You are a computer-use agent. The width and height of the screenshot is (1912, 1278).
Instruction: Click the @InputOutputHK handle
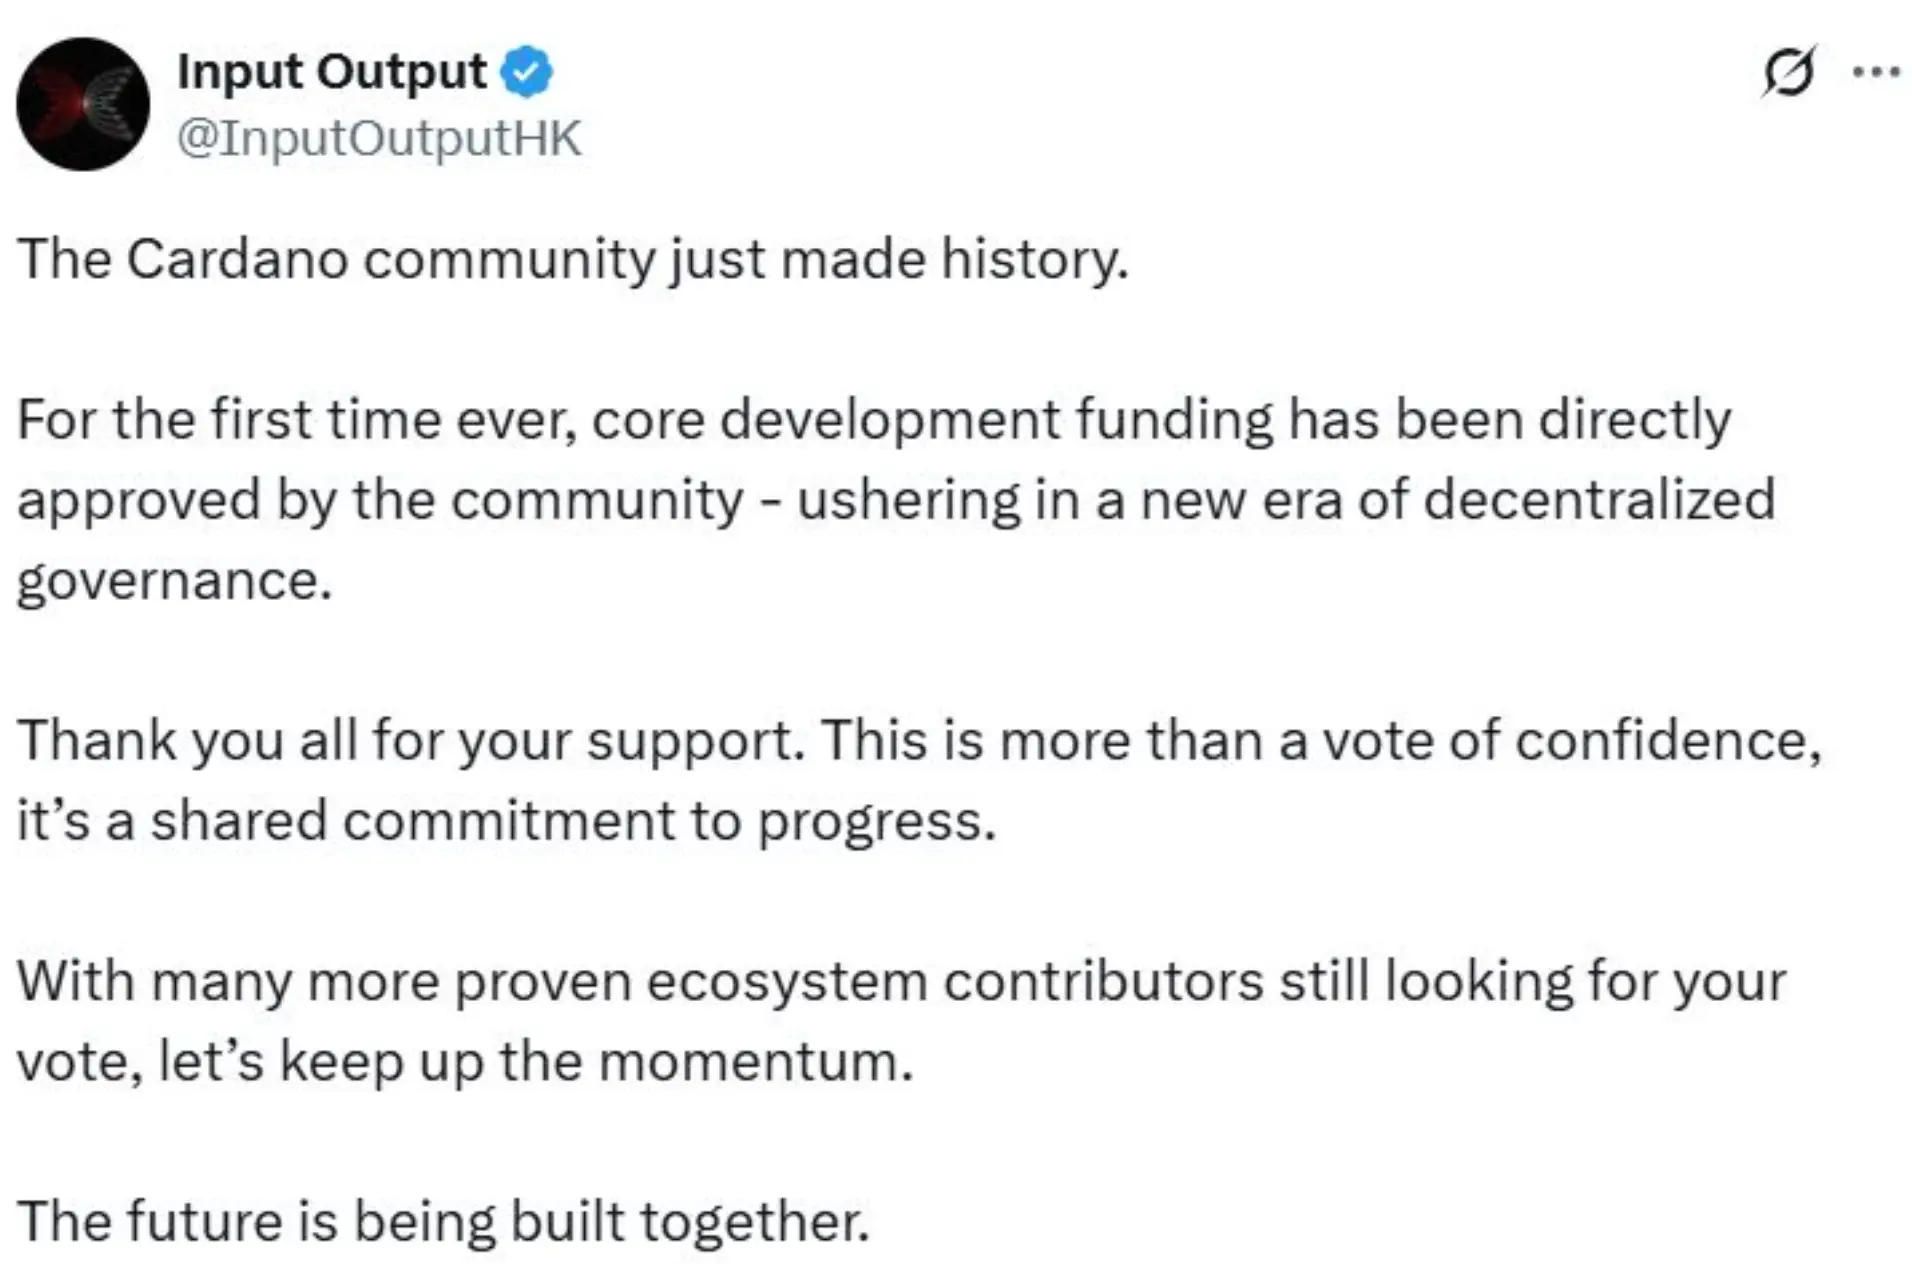pos(379,137)
